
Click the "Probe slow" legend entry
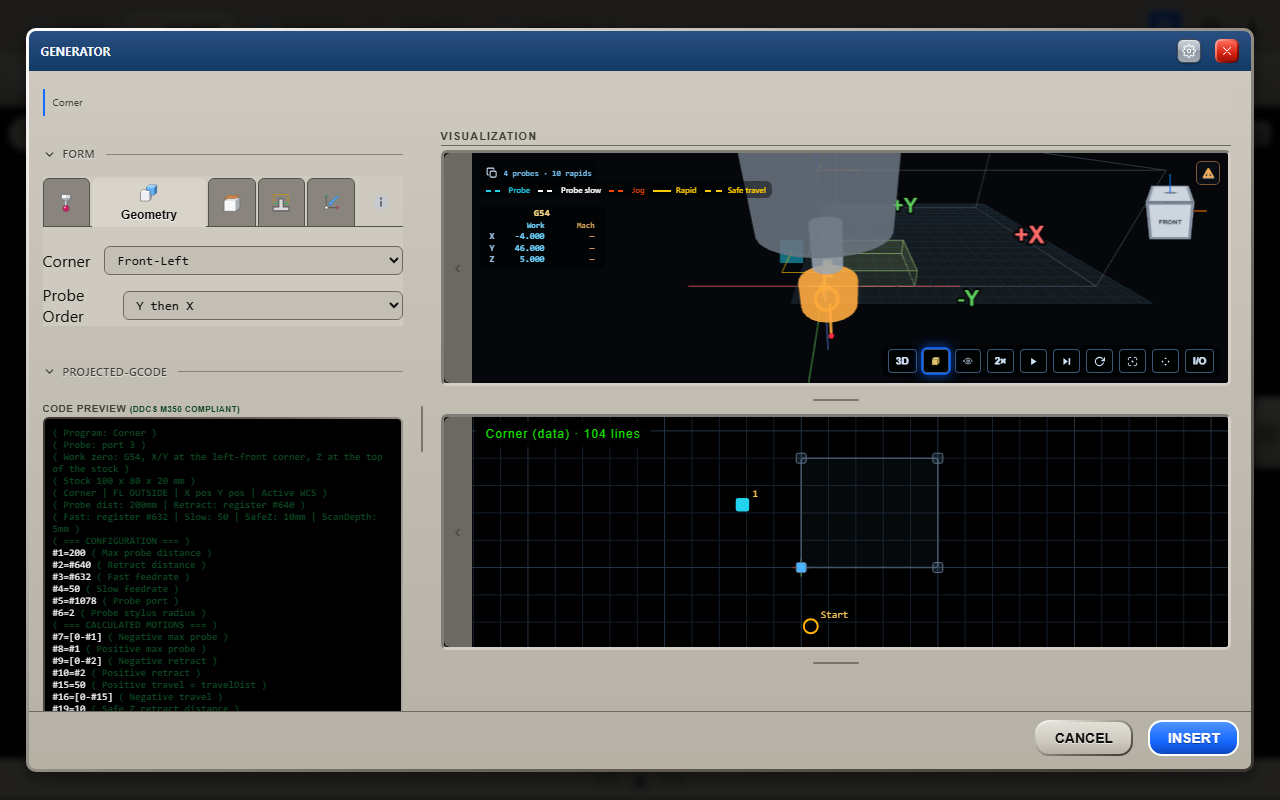pos(572,190)
